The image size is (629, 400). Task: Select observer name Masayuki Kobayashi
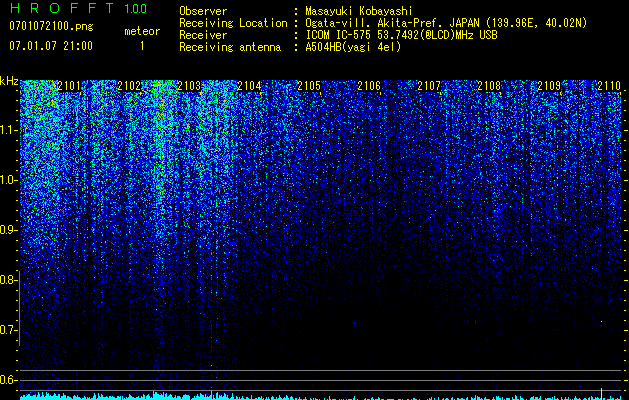tap(358, 11)
